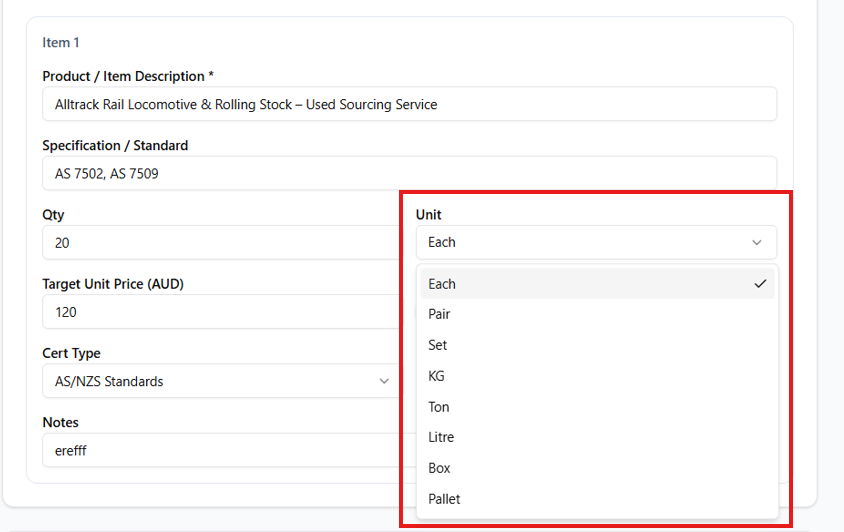
Task: Click the Item 1 heading text
Action: point(61,43)
